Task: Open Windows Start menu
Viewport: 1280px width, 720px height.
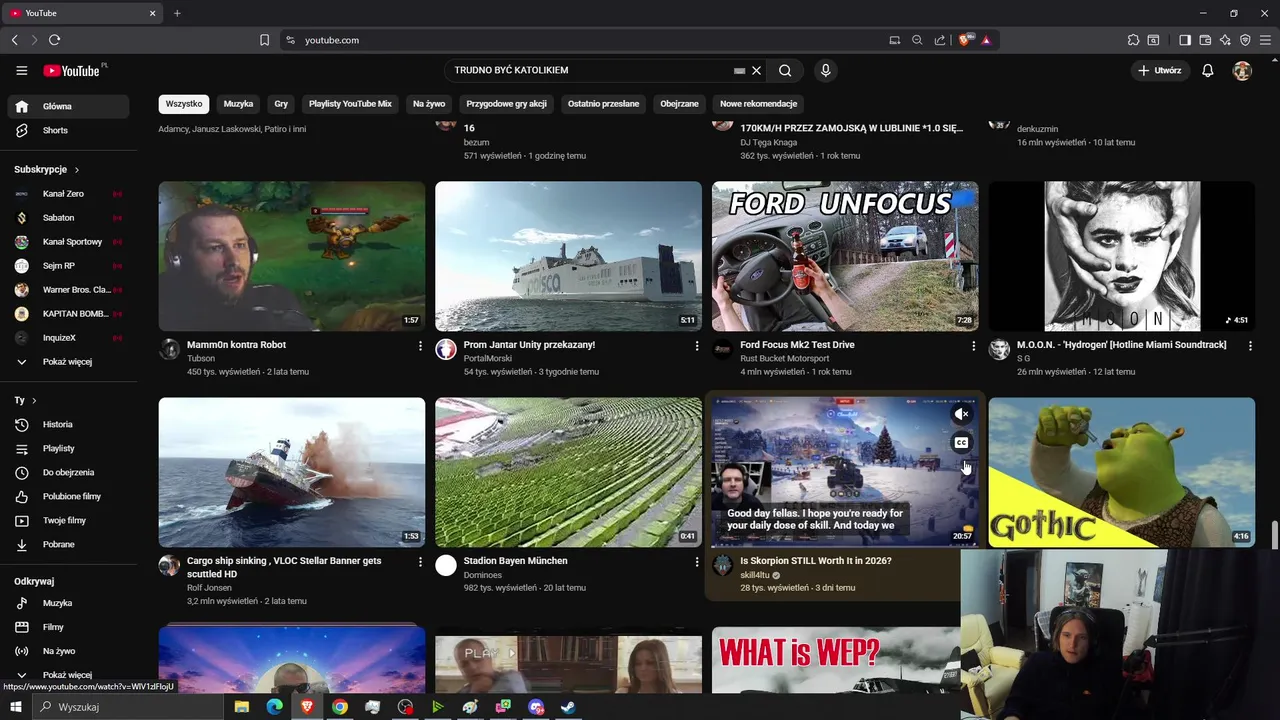Action: (16, 707)
